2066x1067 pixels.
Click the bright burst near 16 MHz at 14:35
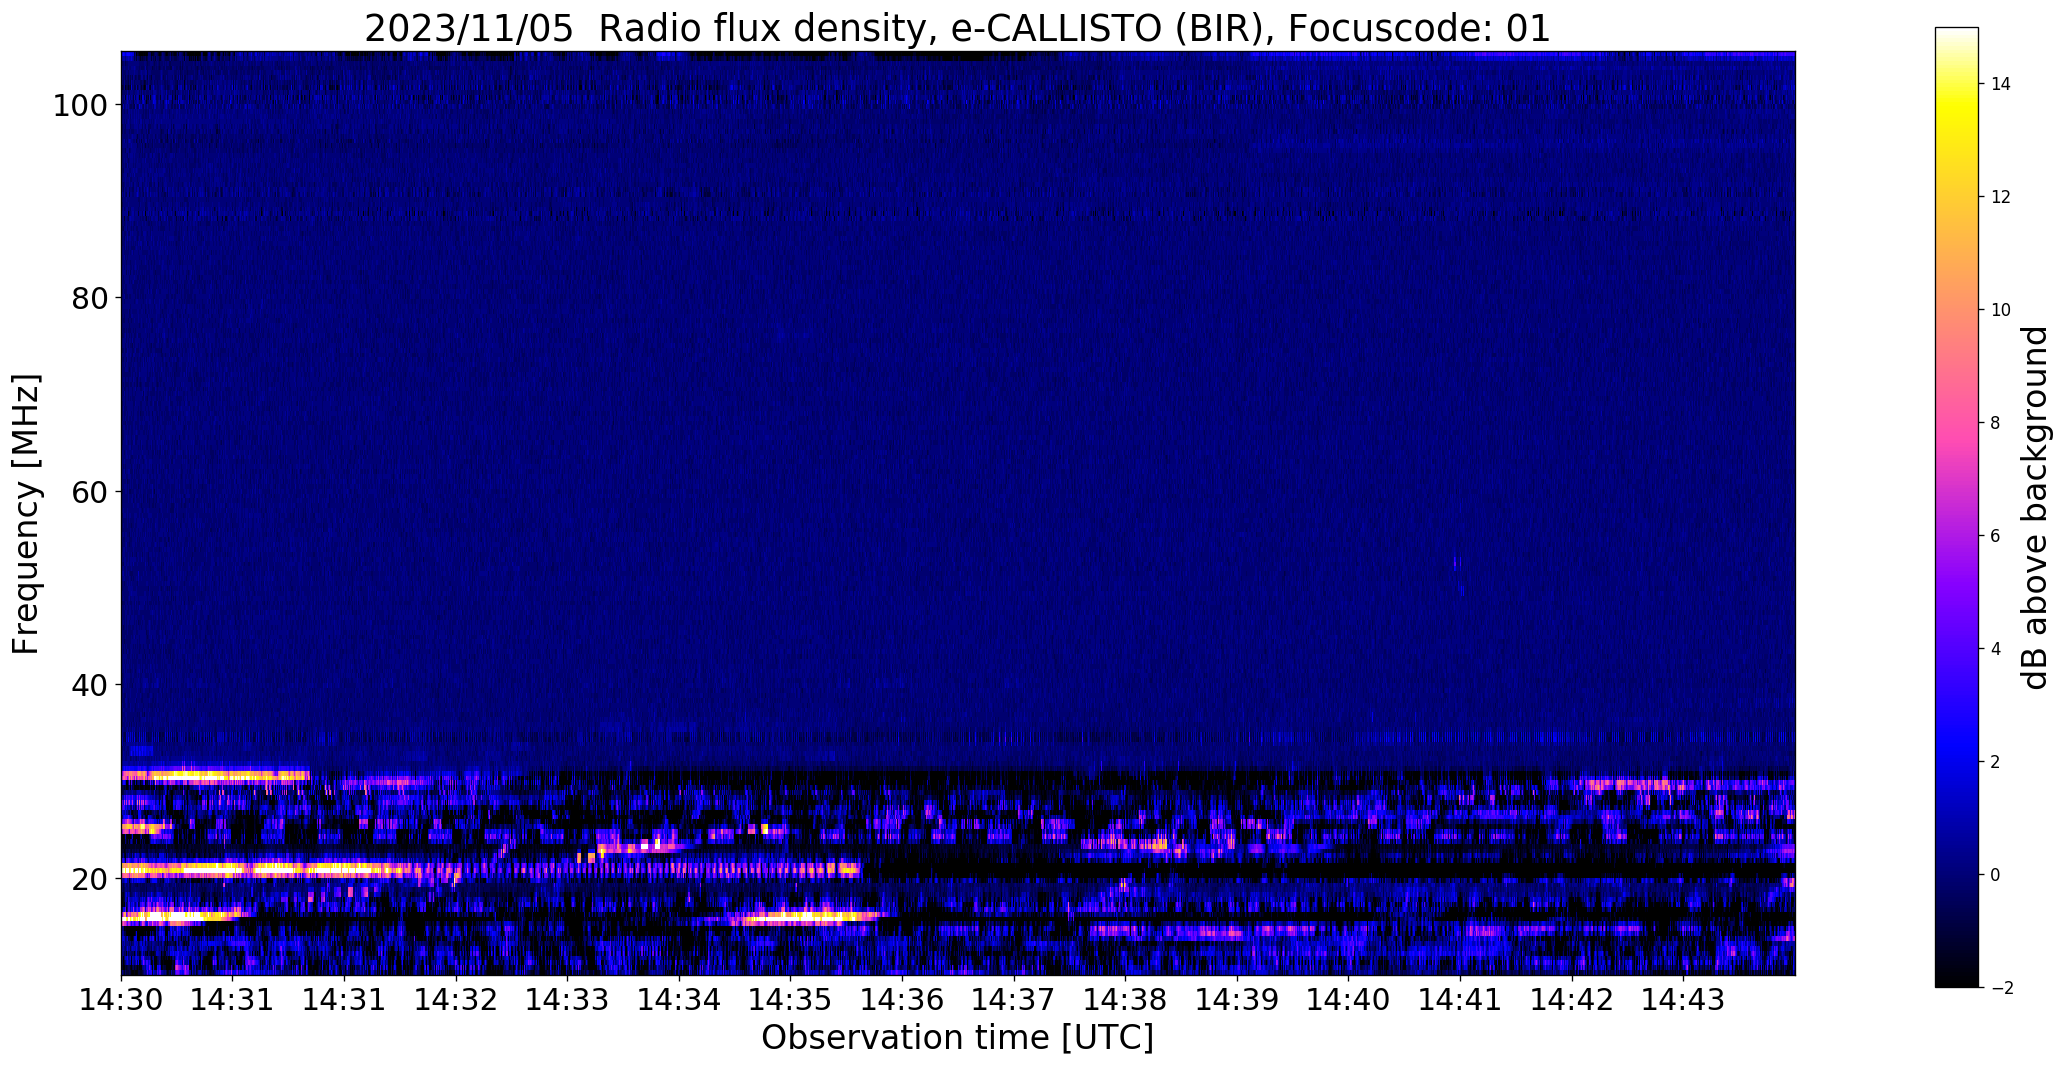pos(810,916)
